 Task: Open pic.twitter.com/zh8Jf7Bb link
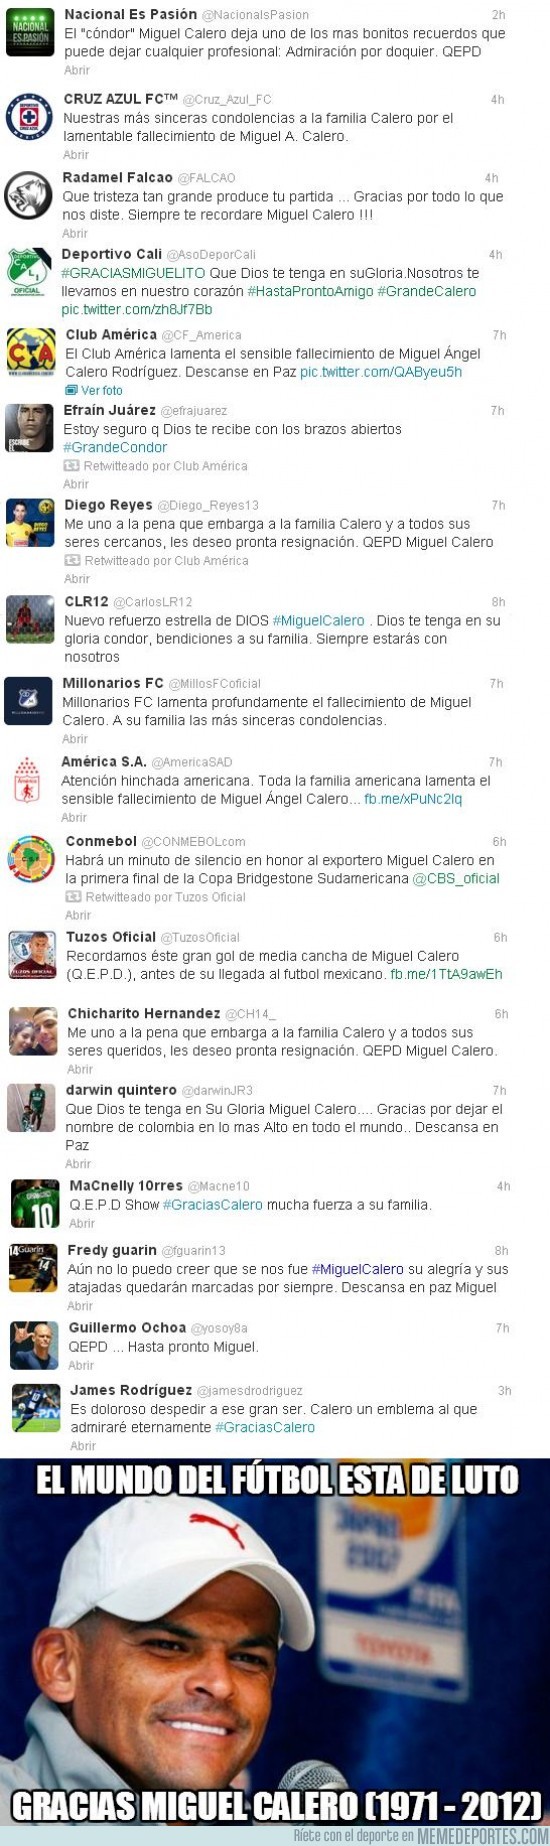point(136,310)
